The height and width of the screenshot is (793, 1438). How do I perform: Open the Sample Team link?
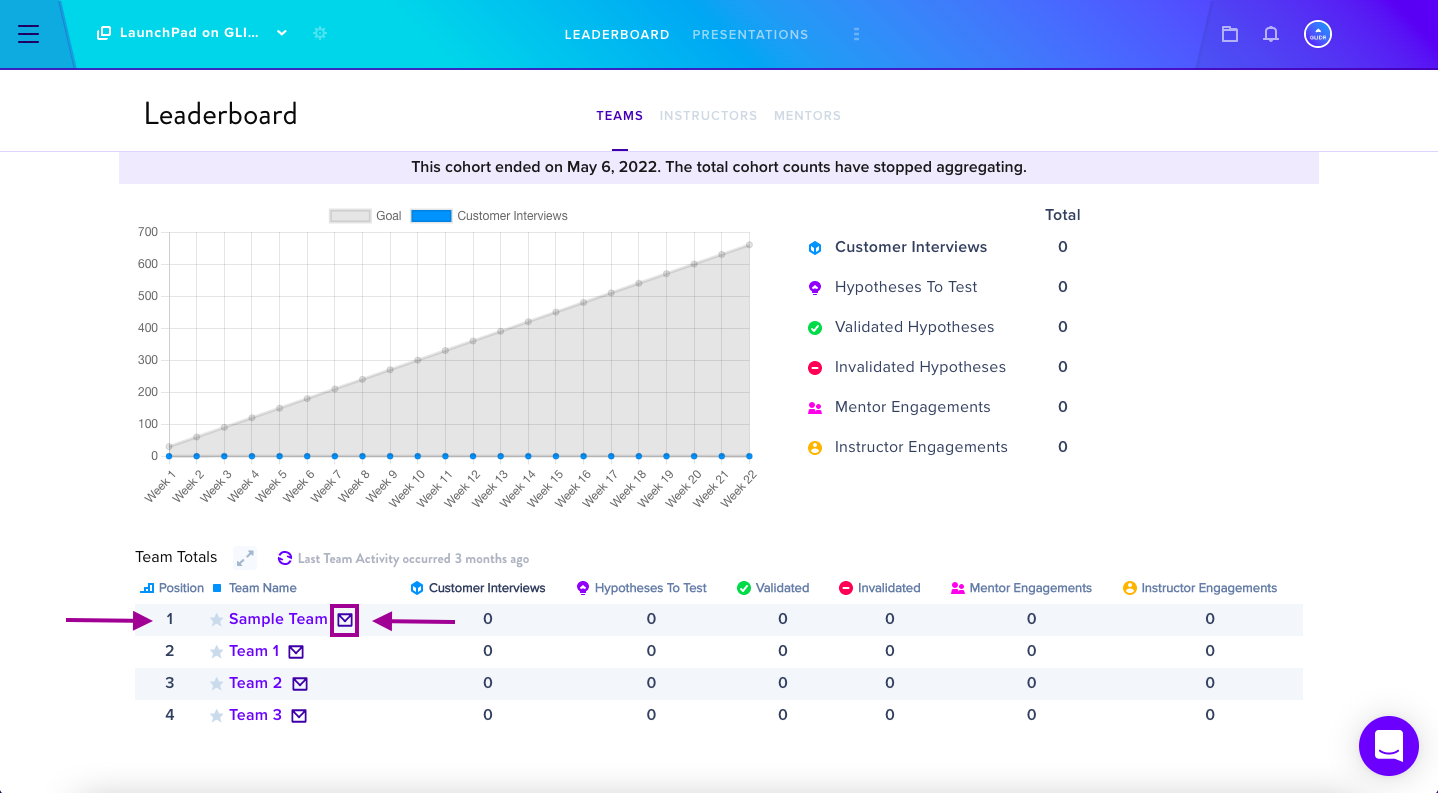tap(278, 619)
